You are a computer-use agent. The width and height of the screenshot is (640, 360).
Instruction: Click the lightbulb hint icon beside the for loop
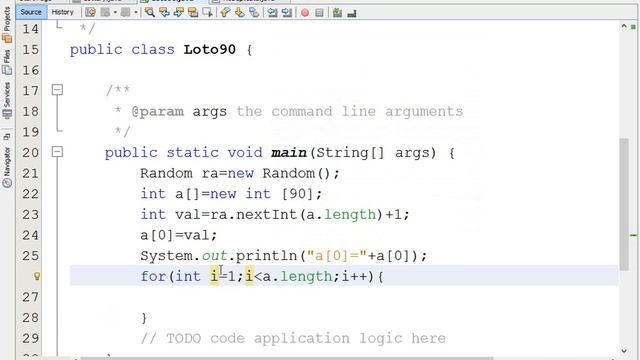pyautogui.click(x=37, y=276)
